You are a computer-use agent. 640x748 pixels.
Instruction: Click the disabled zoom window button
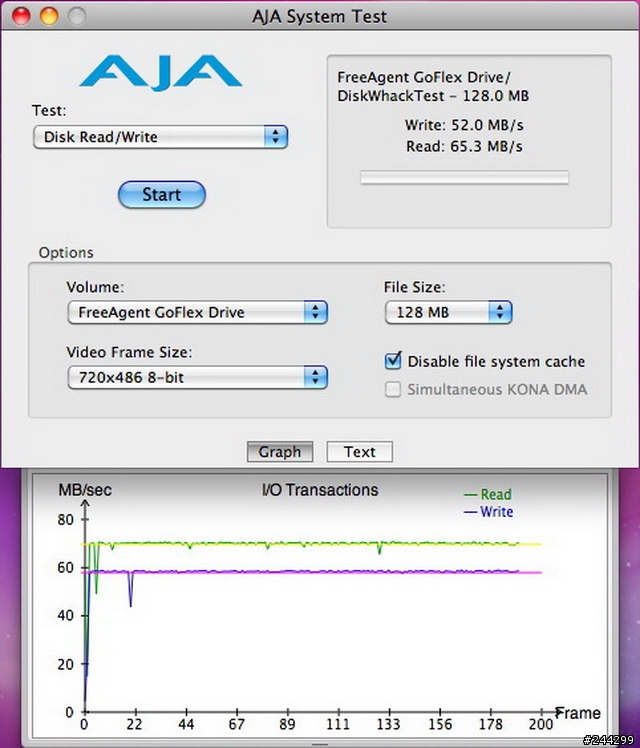[x=77, y=16]
